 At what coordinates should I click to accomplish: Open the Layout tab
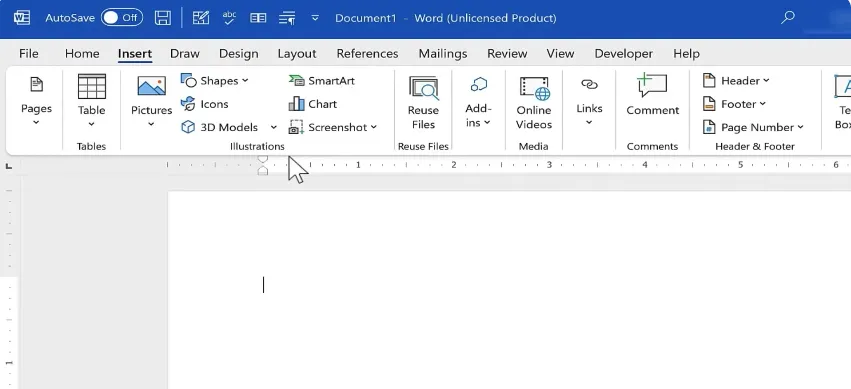click(297, 54)
